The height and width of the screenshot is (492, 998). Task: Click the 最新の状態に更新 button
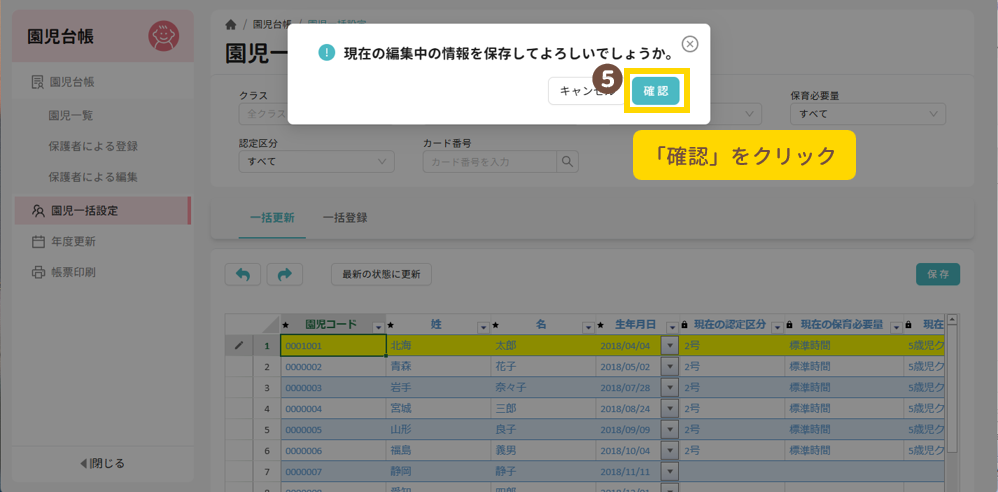click(381, 274)
